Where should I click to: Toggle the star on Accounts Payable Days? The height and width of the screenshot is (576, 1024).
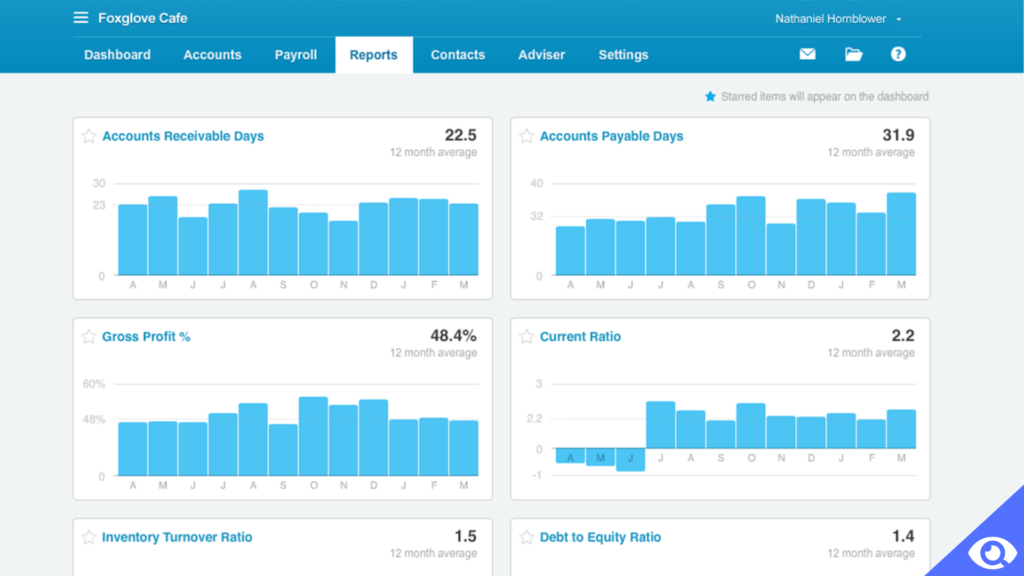tap(526, 136)
